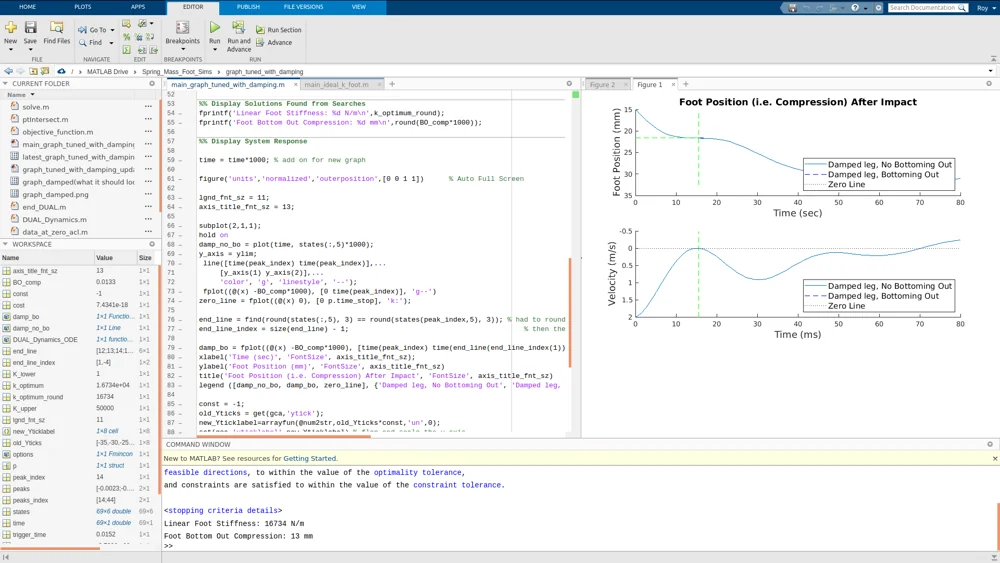This screenshot has width=1000, height=563.
Task: Switch to the PUBLISH tab
Action: [248, 7]
